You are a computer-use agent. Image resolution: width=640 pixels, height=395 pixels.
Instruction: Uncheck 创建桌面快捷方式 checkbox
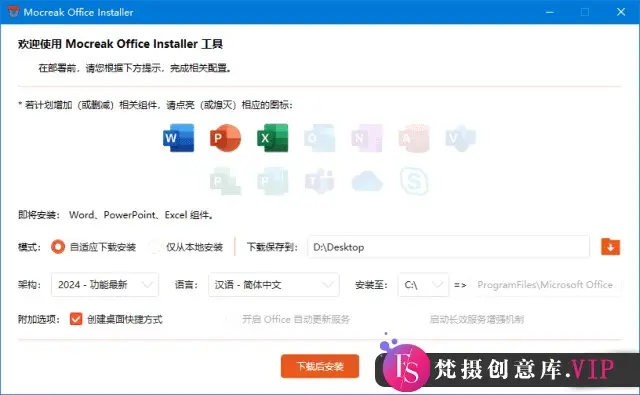click(76, 319)
